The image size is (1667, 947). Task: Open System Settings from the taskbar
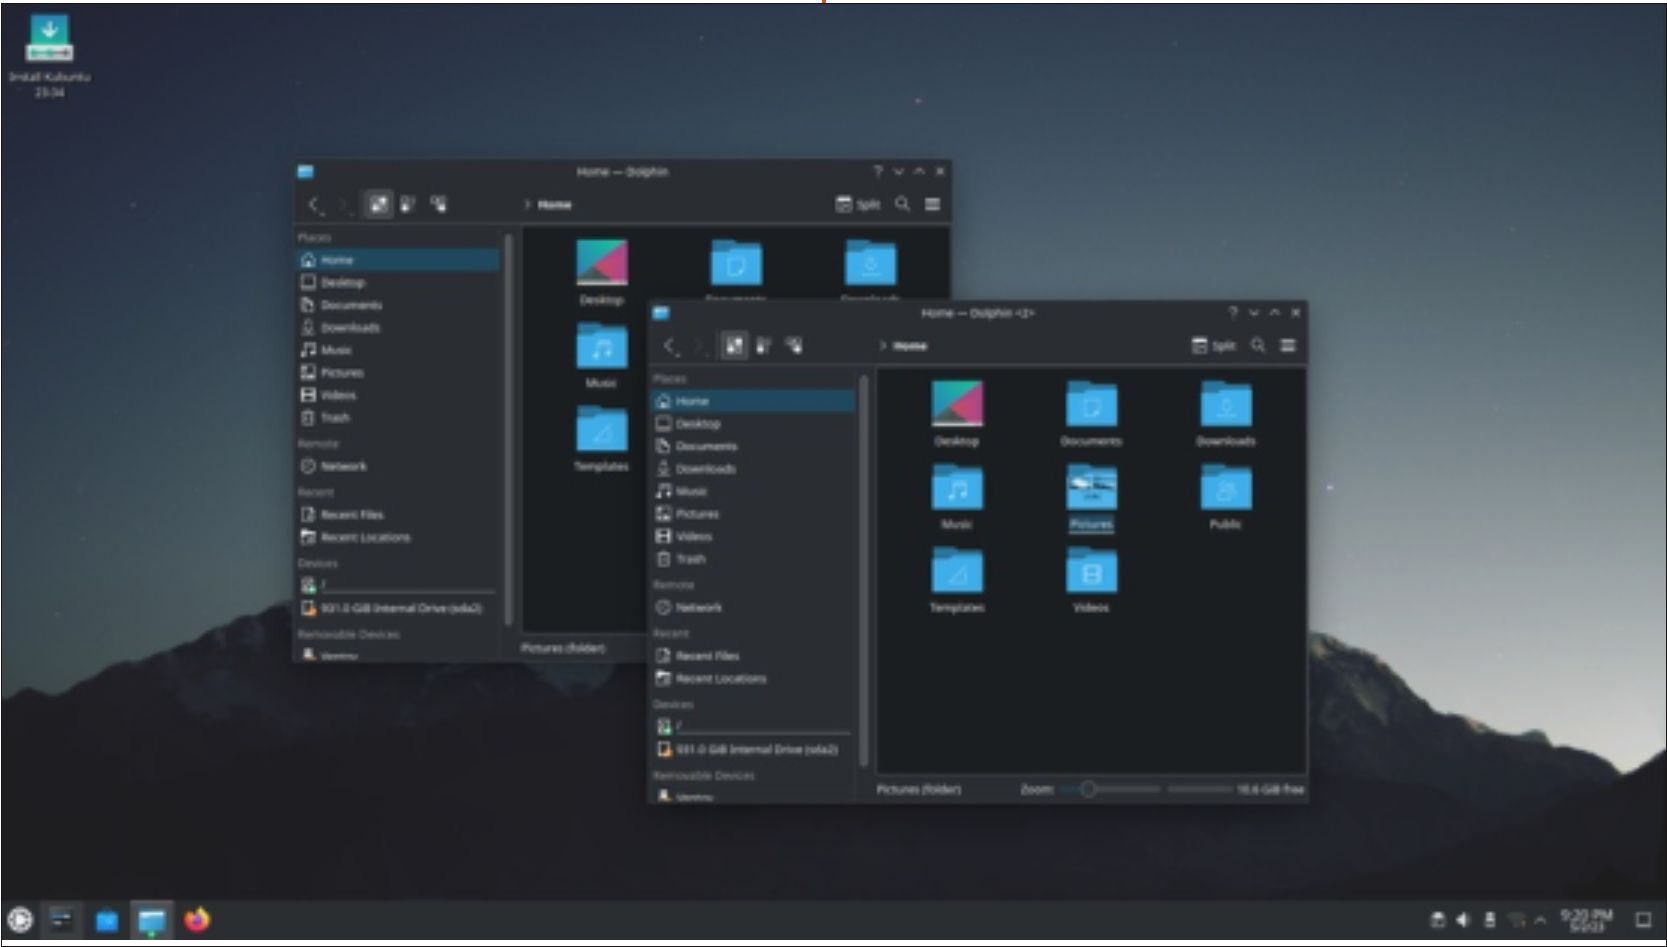tap(62, 919)
